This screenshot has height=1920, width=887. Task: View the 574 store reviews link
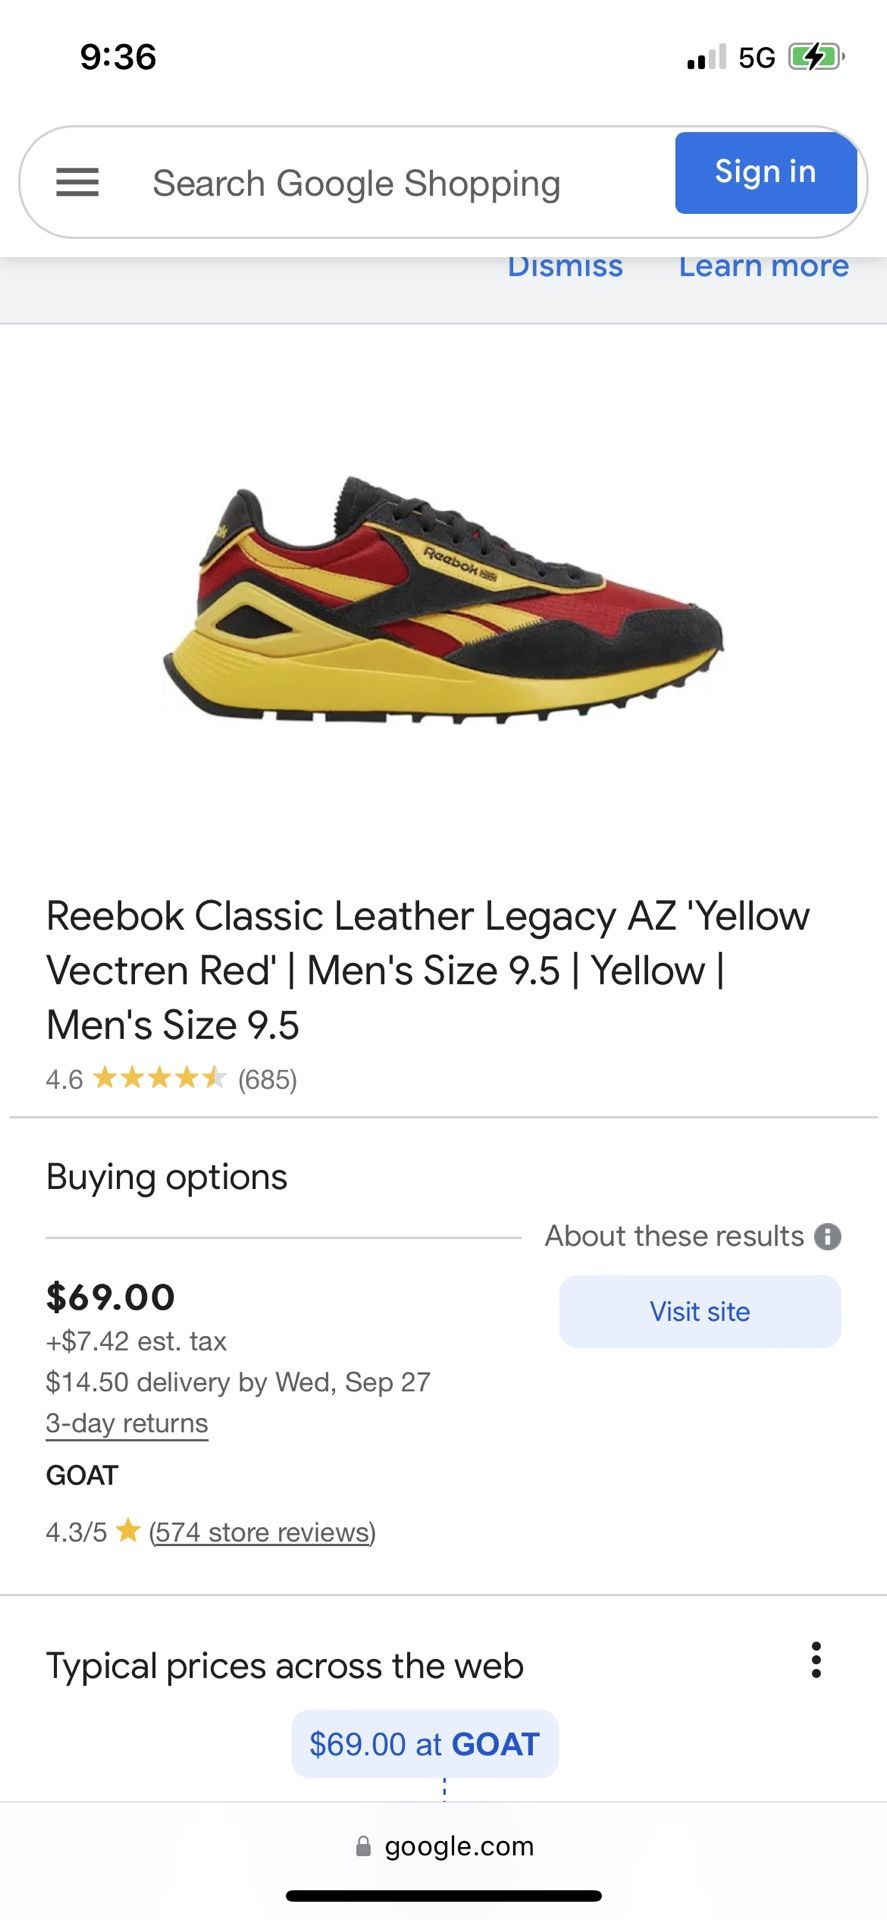coord(262,1532)
